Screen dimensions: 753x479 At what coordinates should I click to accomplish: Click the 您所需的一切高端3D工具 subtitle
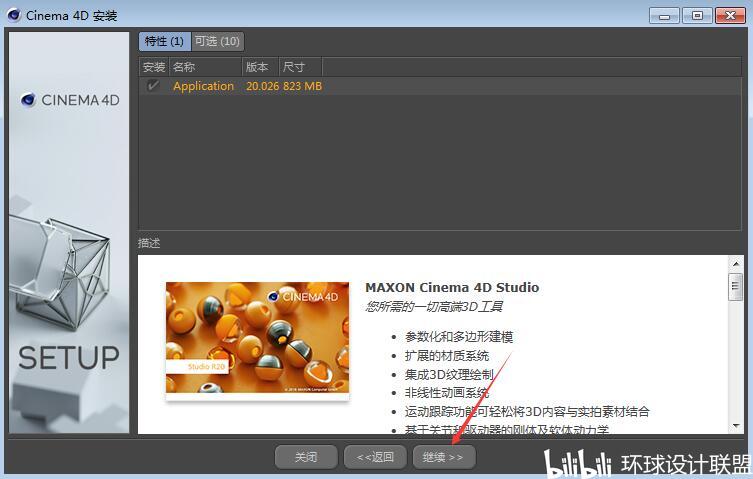point(434,307)
